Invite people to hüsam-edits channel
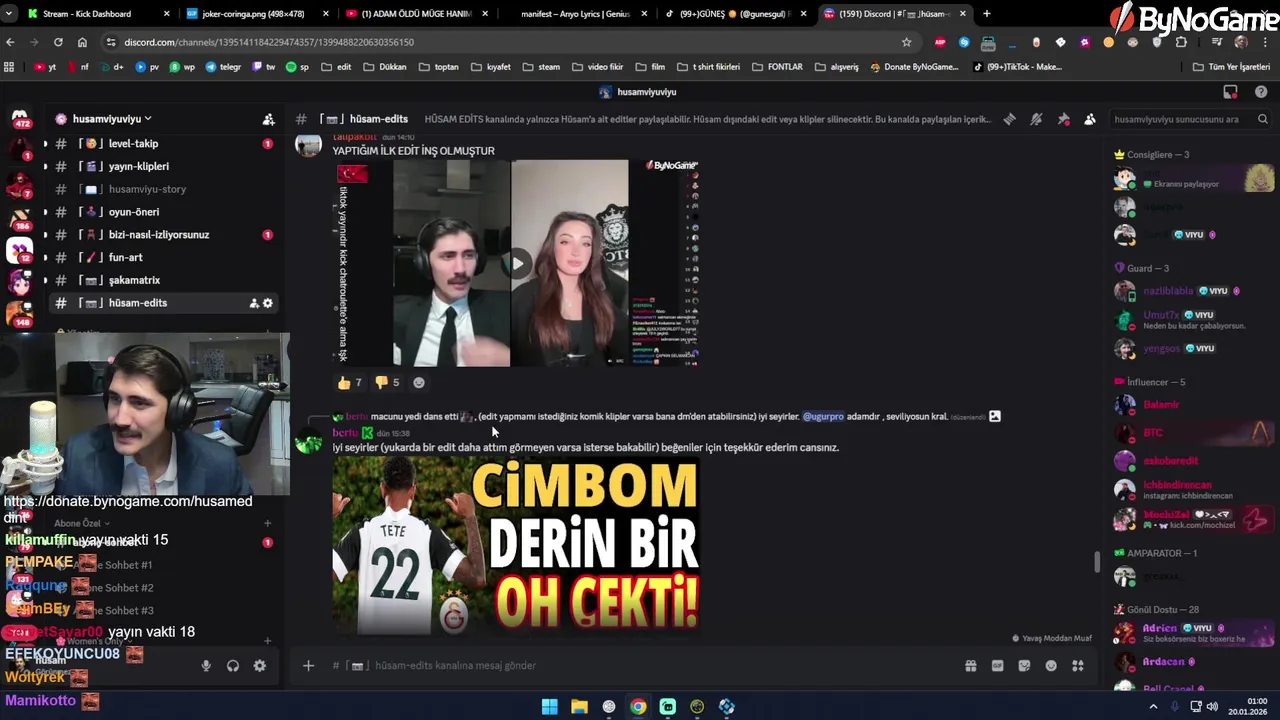 point(254,303)
